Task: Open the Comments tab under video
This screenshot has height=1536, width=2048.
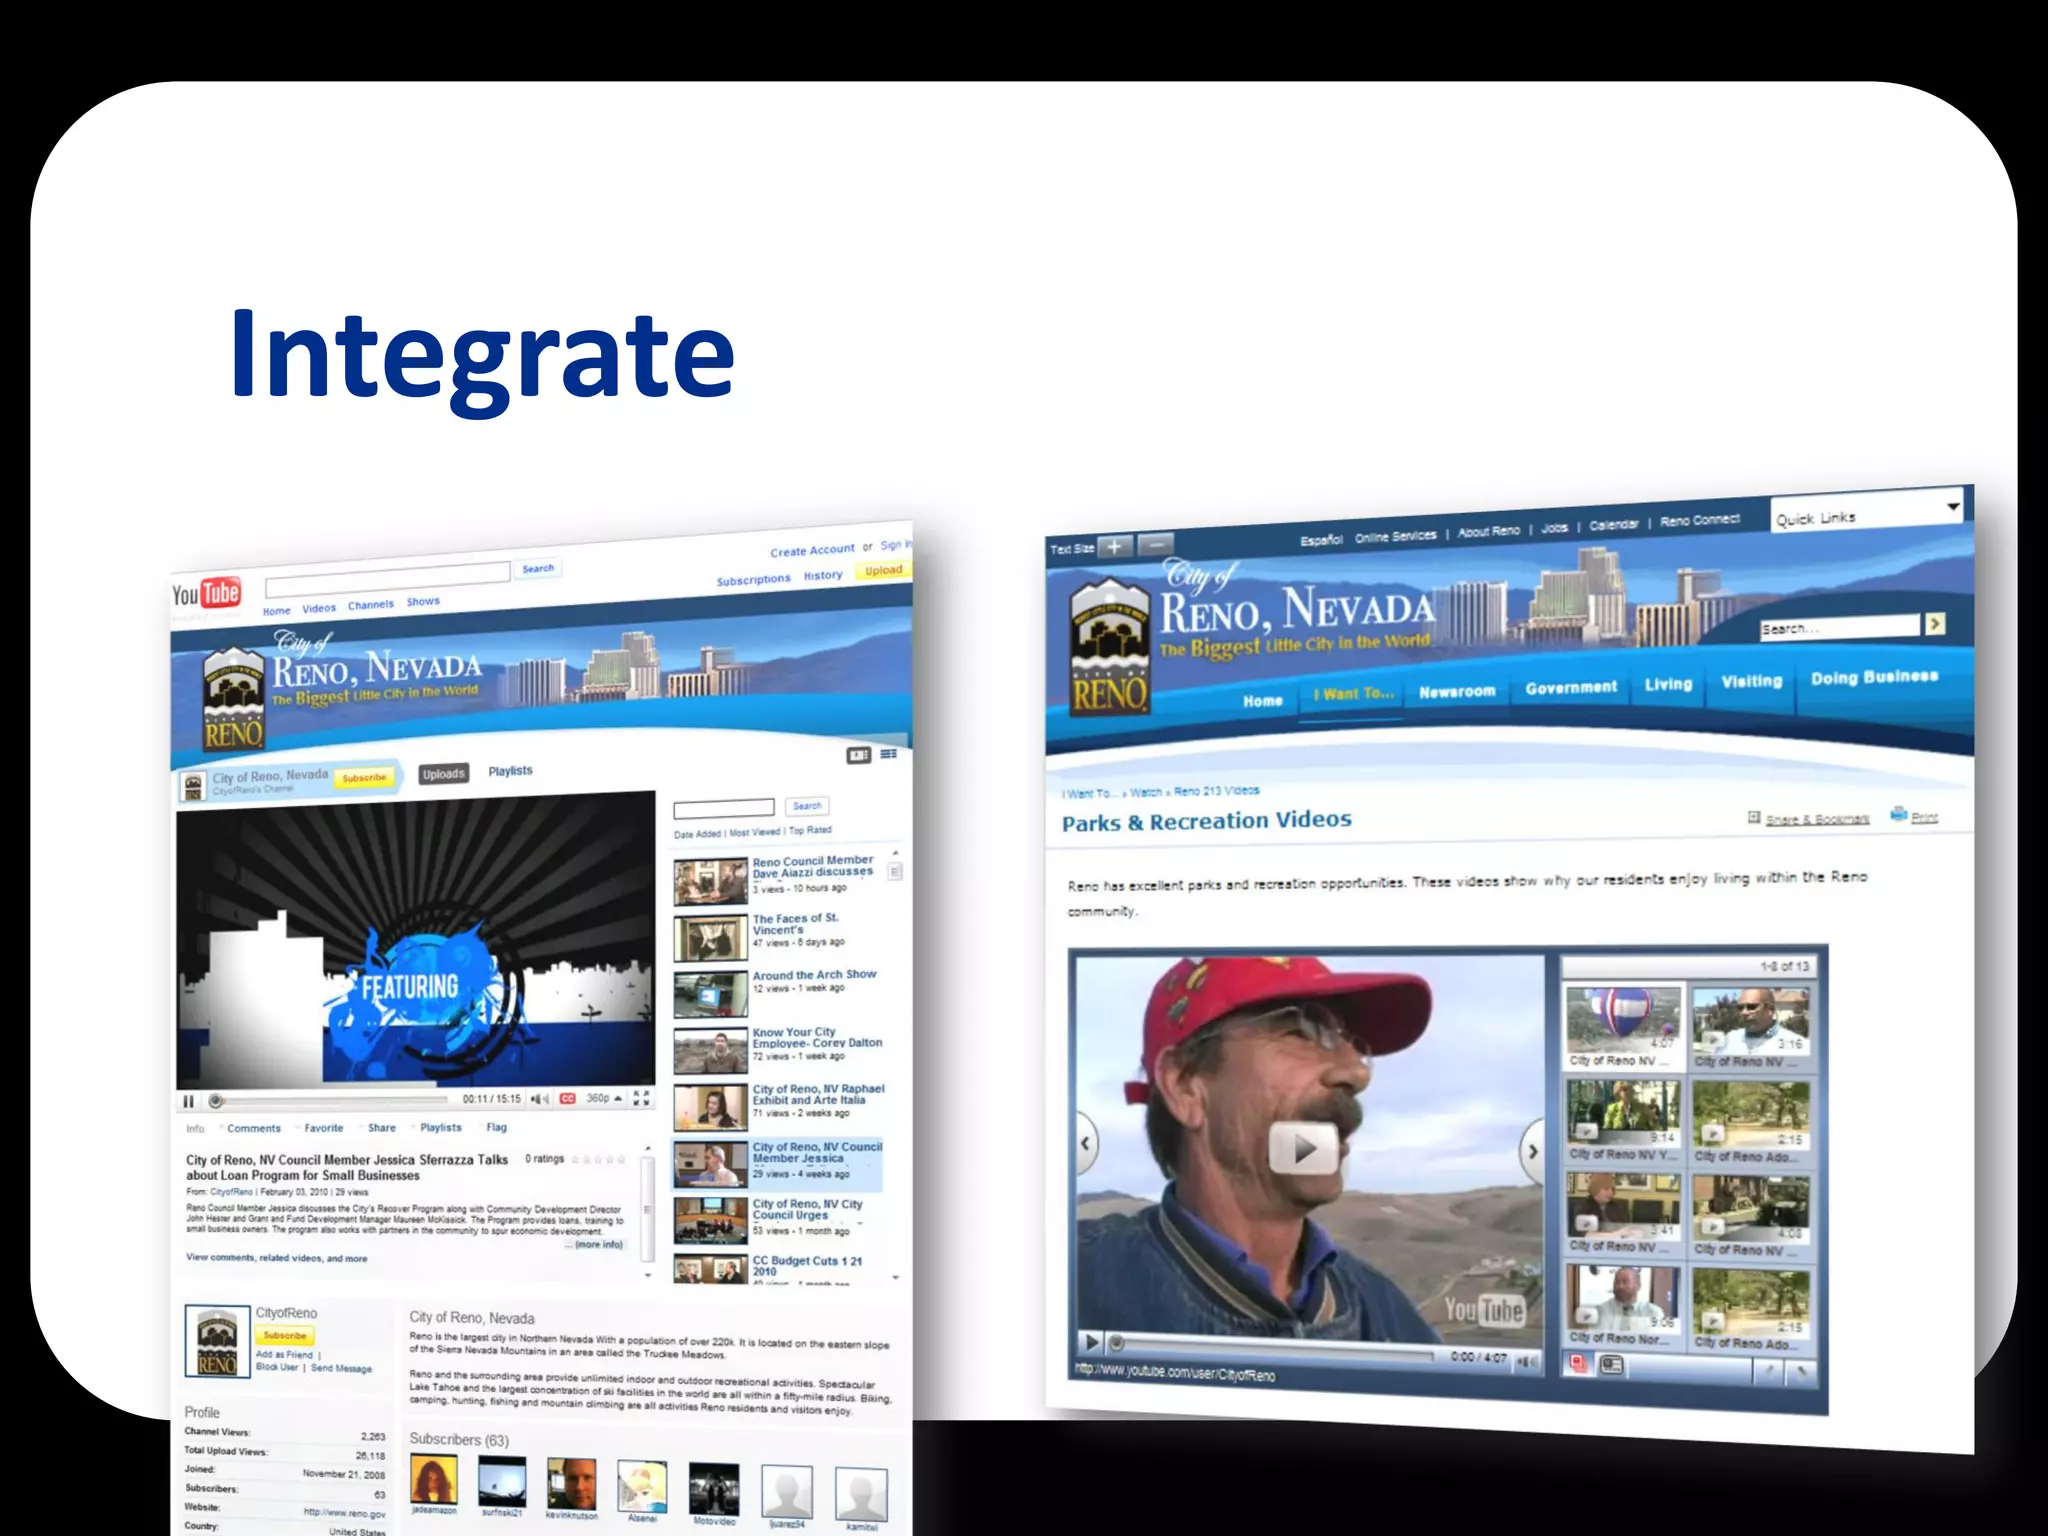Action: point(254,1128)
